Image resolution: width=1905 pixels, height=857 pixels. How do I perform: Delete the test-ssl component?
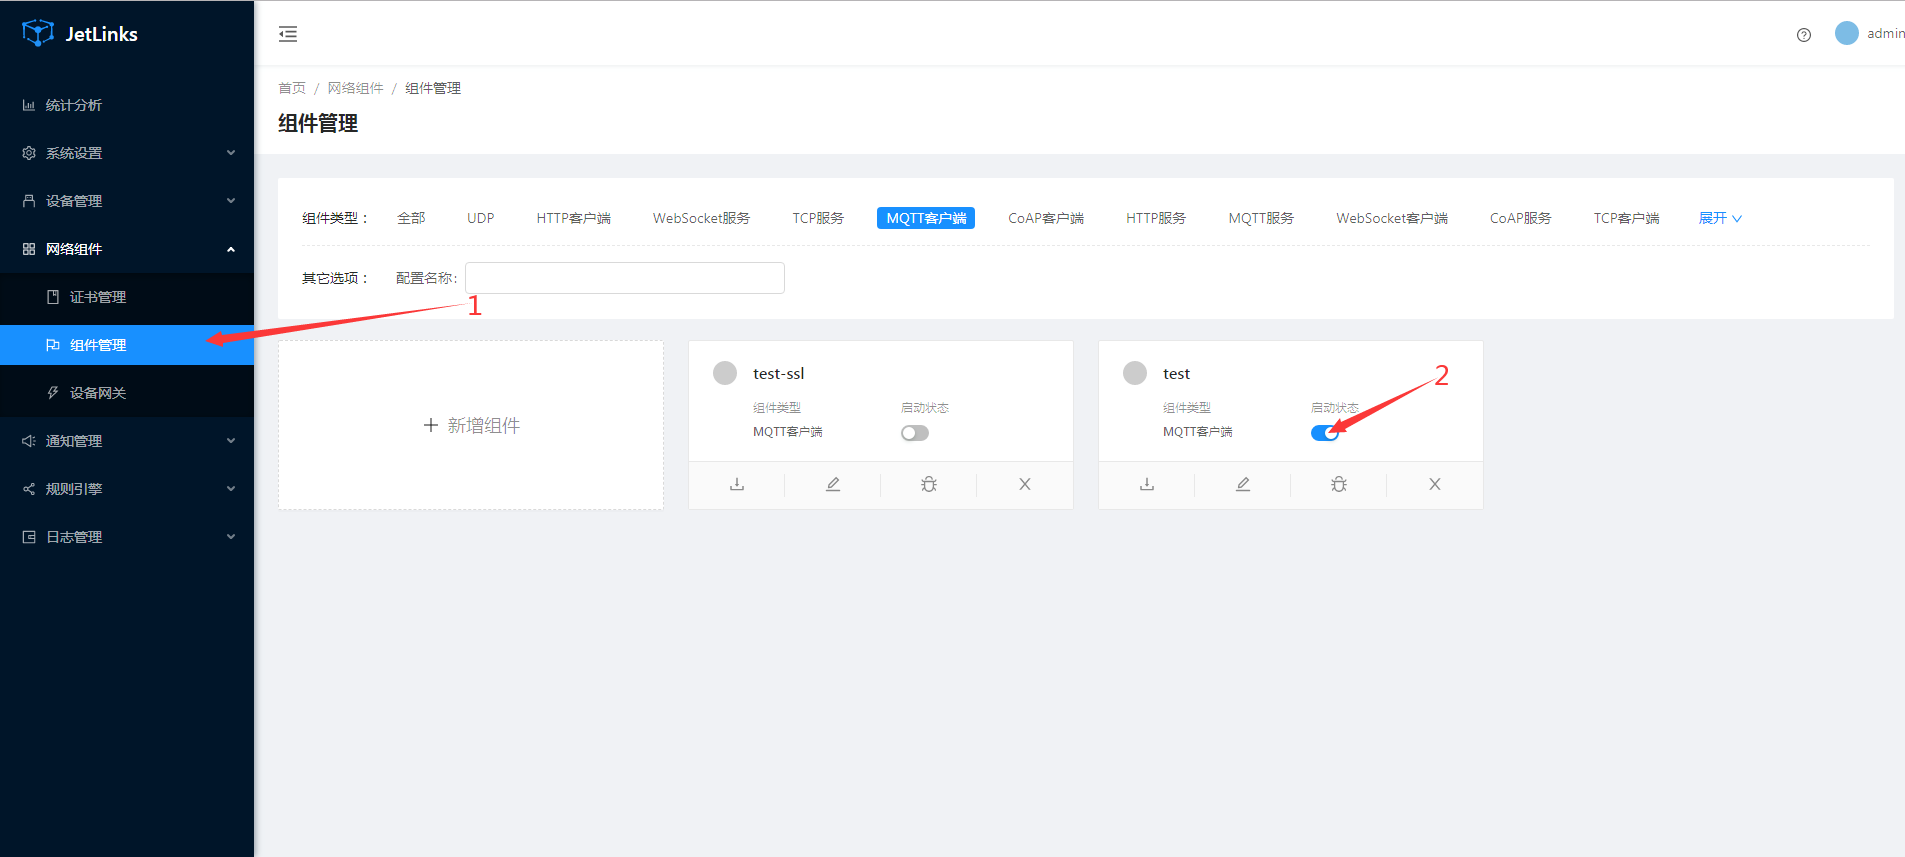coord(1025,485)
